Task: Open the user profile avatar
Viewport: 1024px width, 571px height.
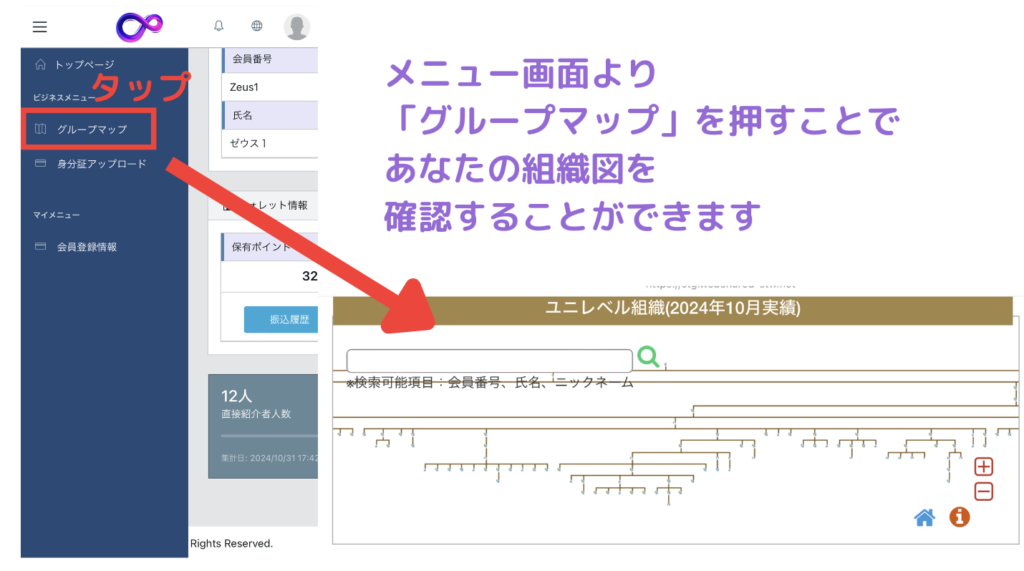Action: point(297,27)
